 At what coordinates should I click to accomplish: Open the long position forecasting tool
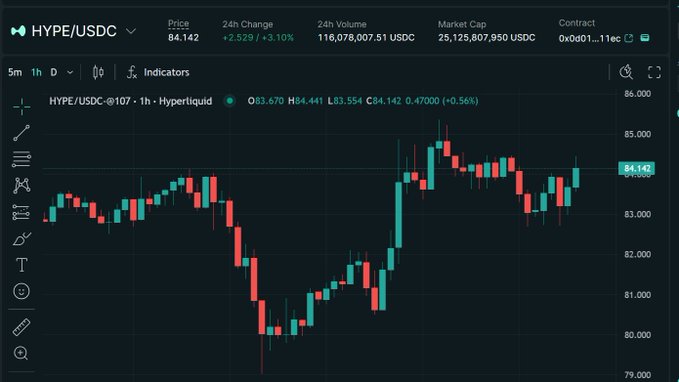pyautogui.click(x=21, y=212)
